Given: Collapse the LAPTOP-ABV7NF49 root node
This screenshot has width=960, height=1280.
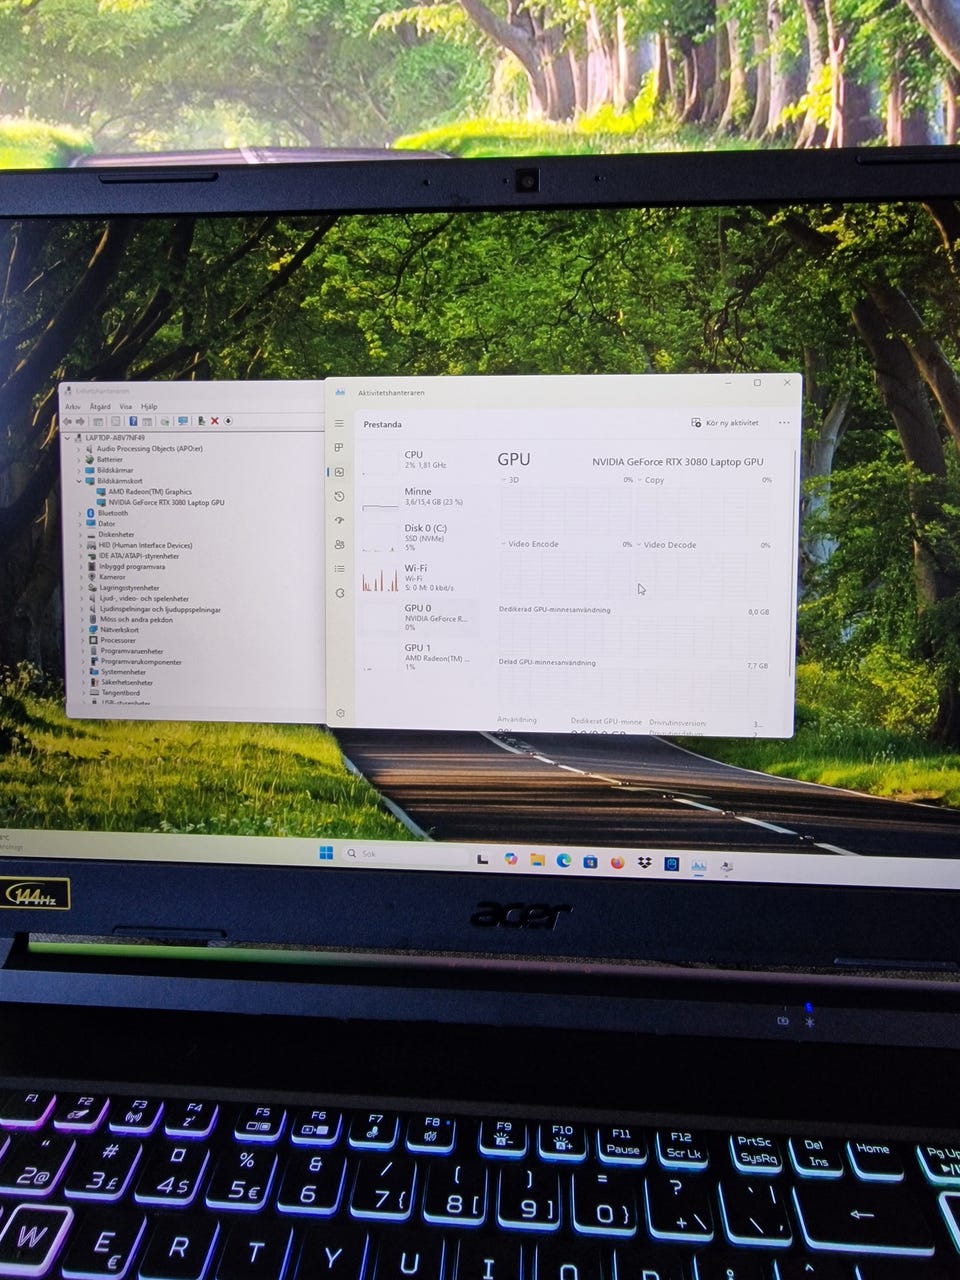Looking at the screenshot, I should tap(68, 438).
